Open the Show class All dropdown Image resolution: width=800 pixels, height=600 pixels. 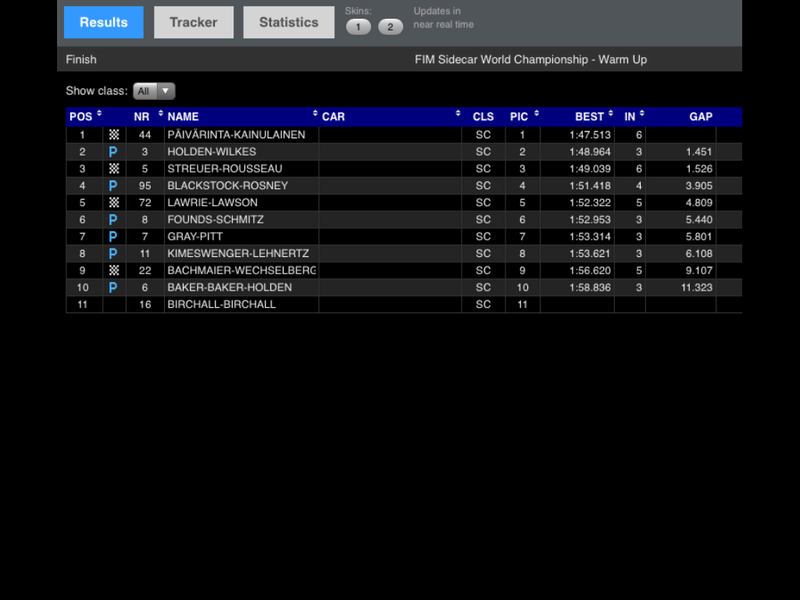(154, 91)
